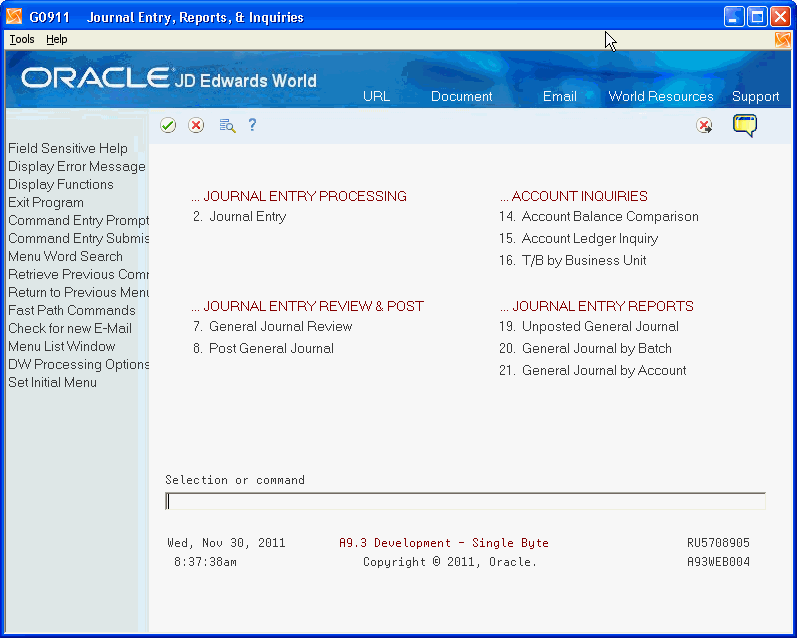Select 16. T/B by Business Unit

tap(572, 260)
